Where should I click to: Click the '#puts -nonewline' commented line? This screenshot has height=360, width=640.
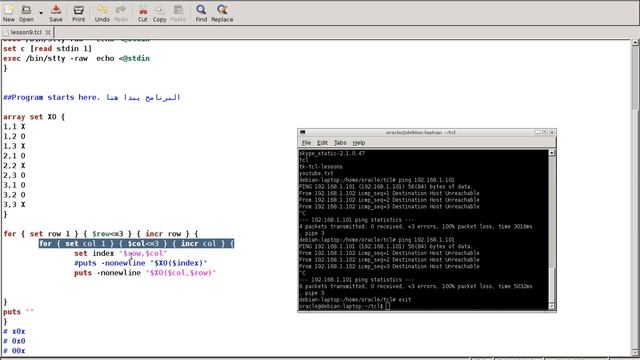141,263
